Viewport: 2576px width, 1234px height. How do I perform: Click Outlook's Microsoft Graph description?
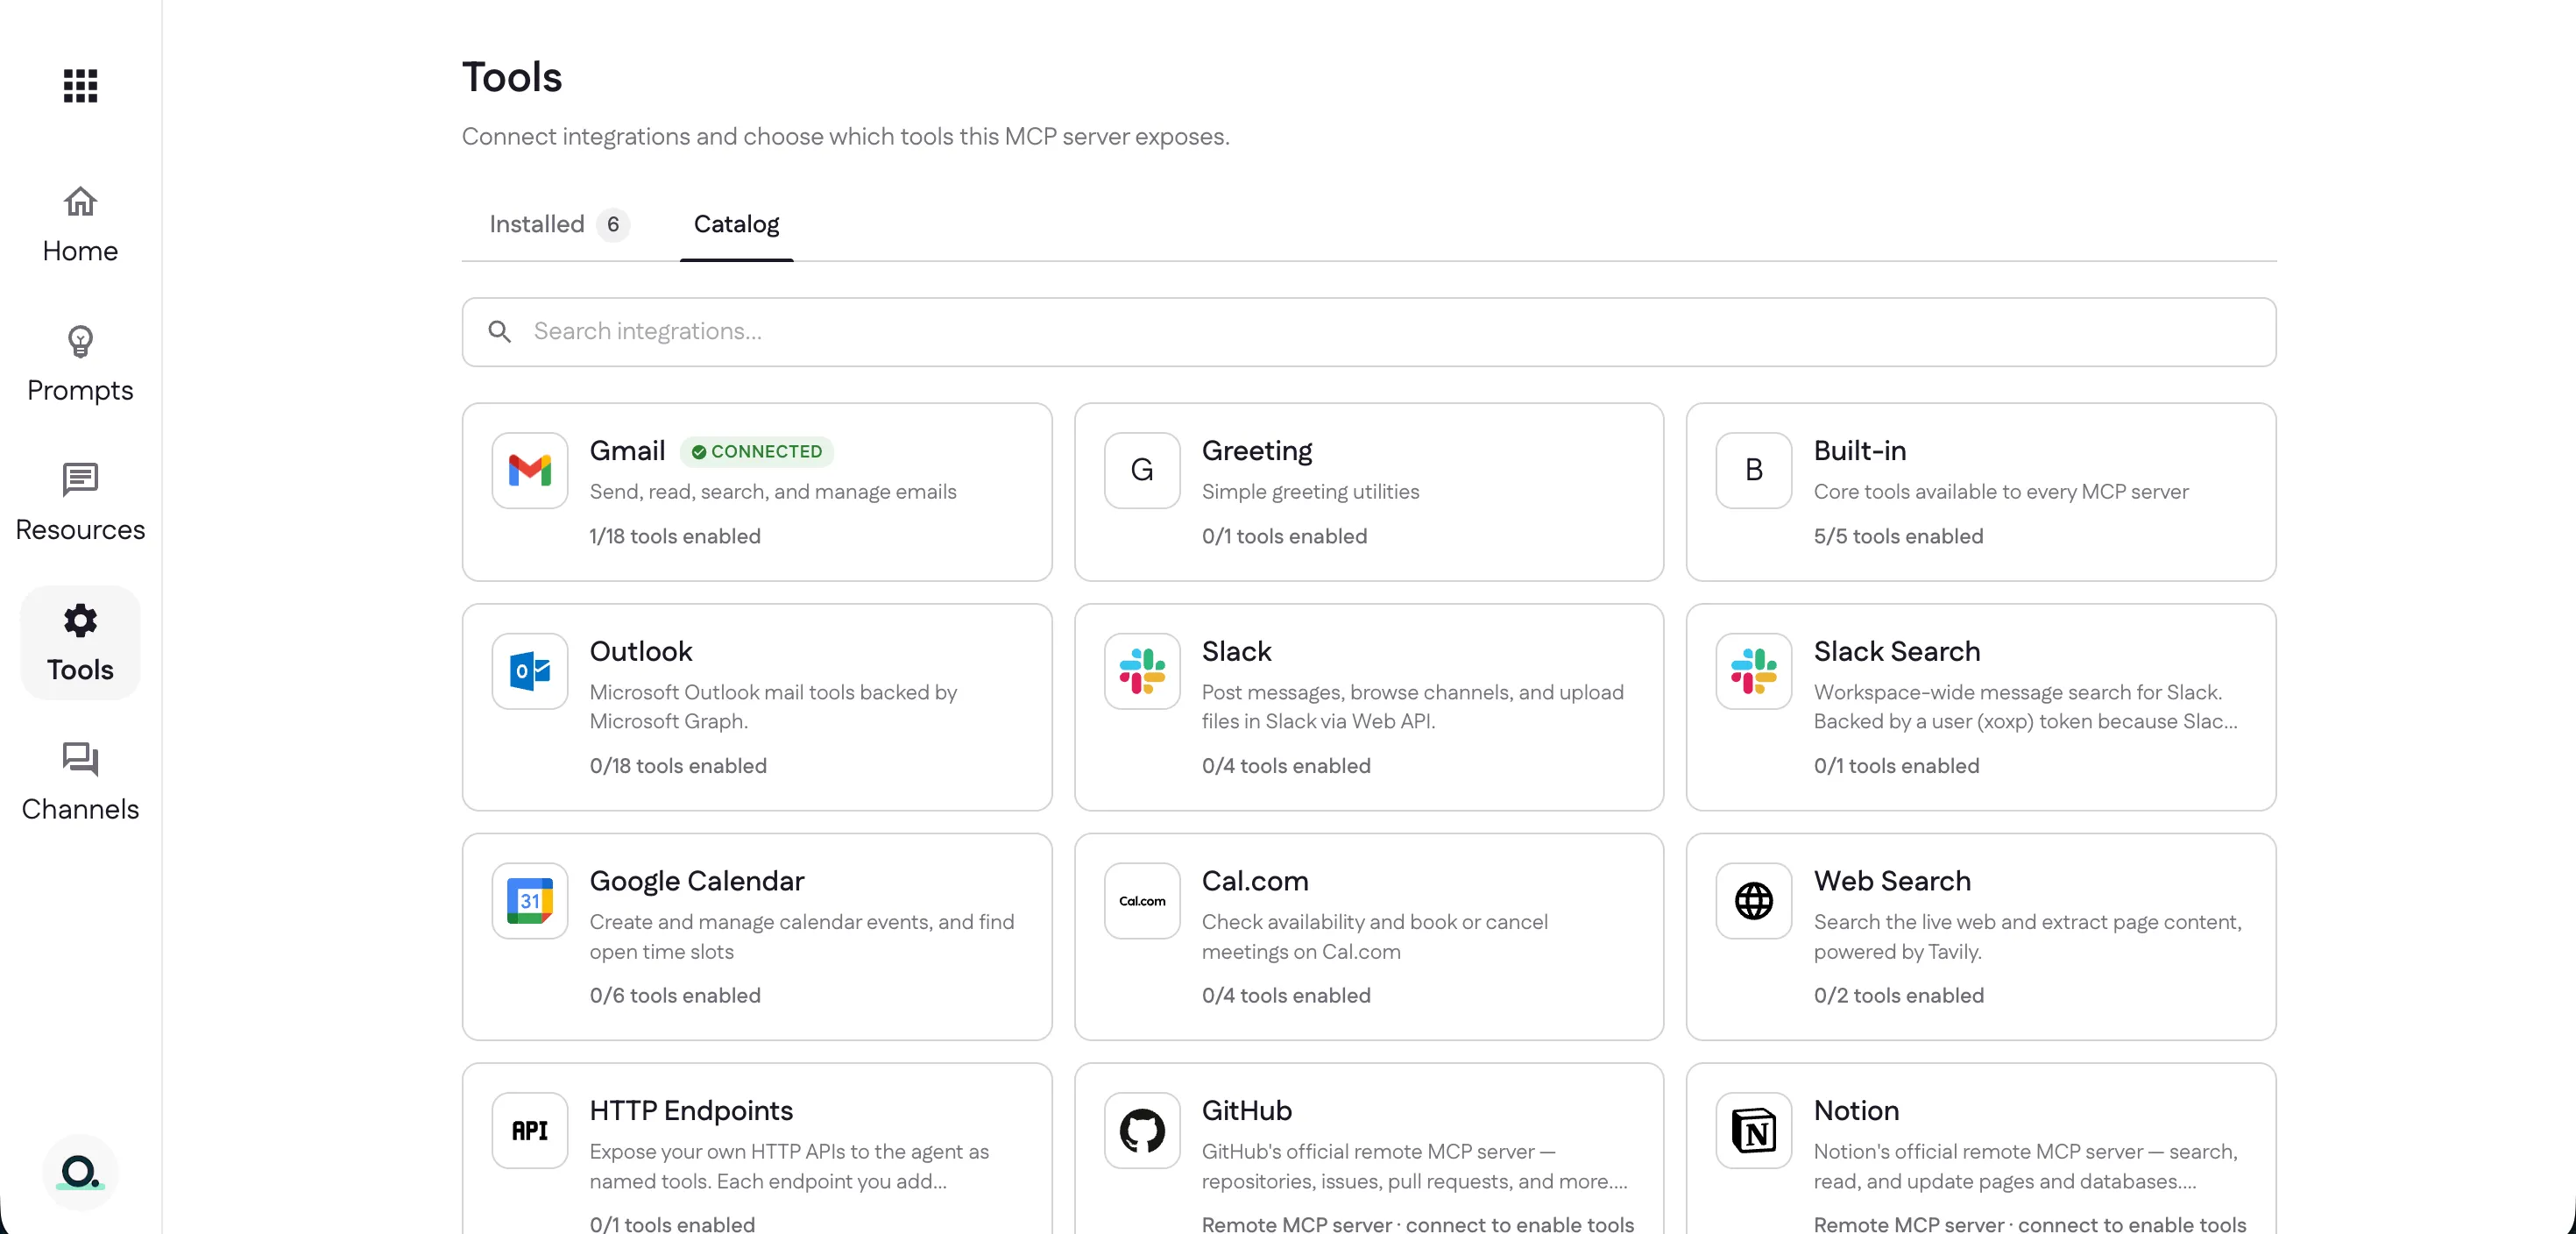point(773,707)
